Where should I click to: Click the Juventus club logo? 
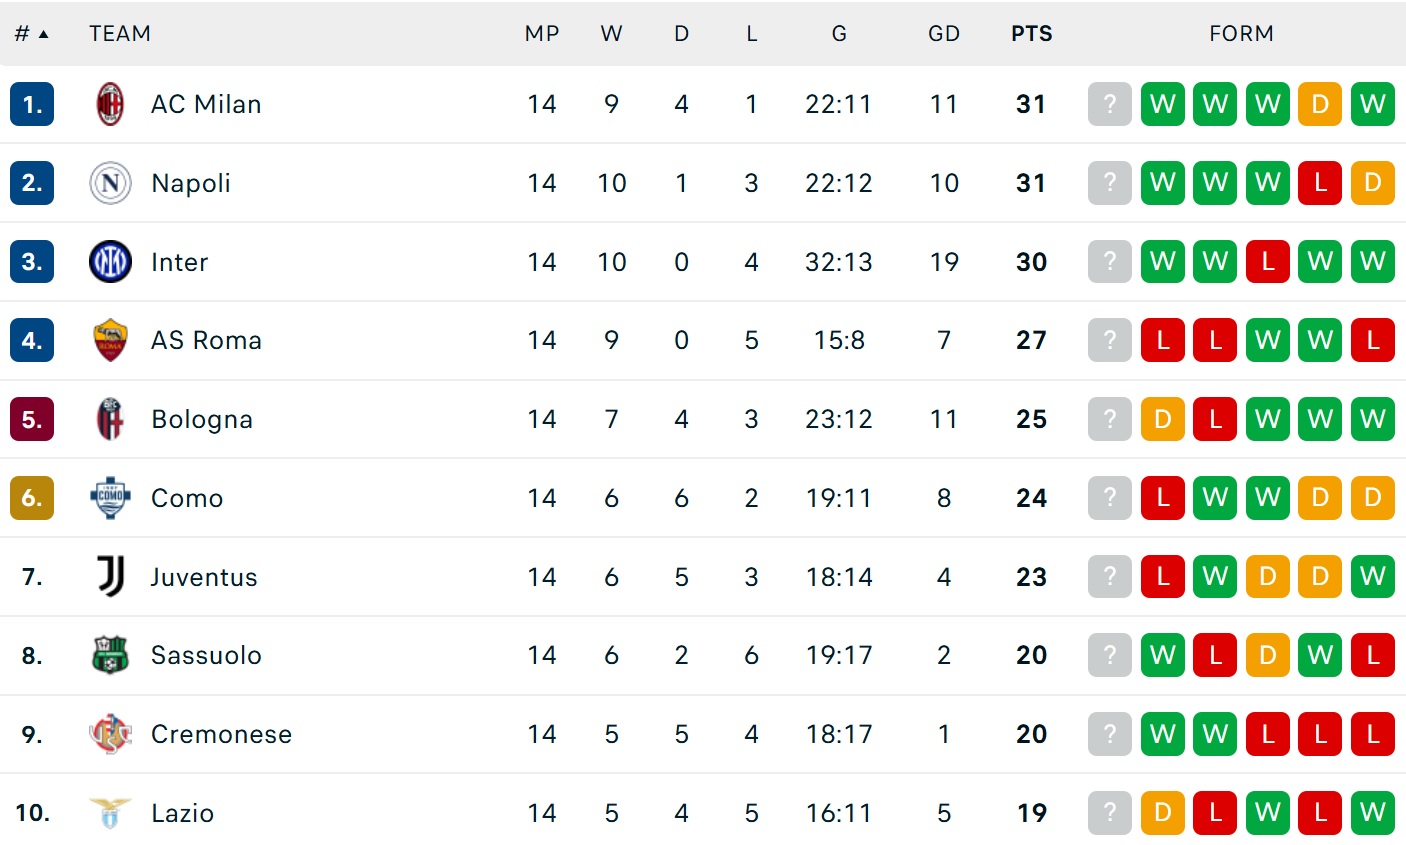[x=110, y=577]
